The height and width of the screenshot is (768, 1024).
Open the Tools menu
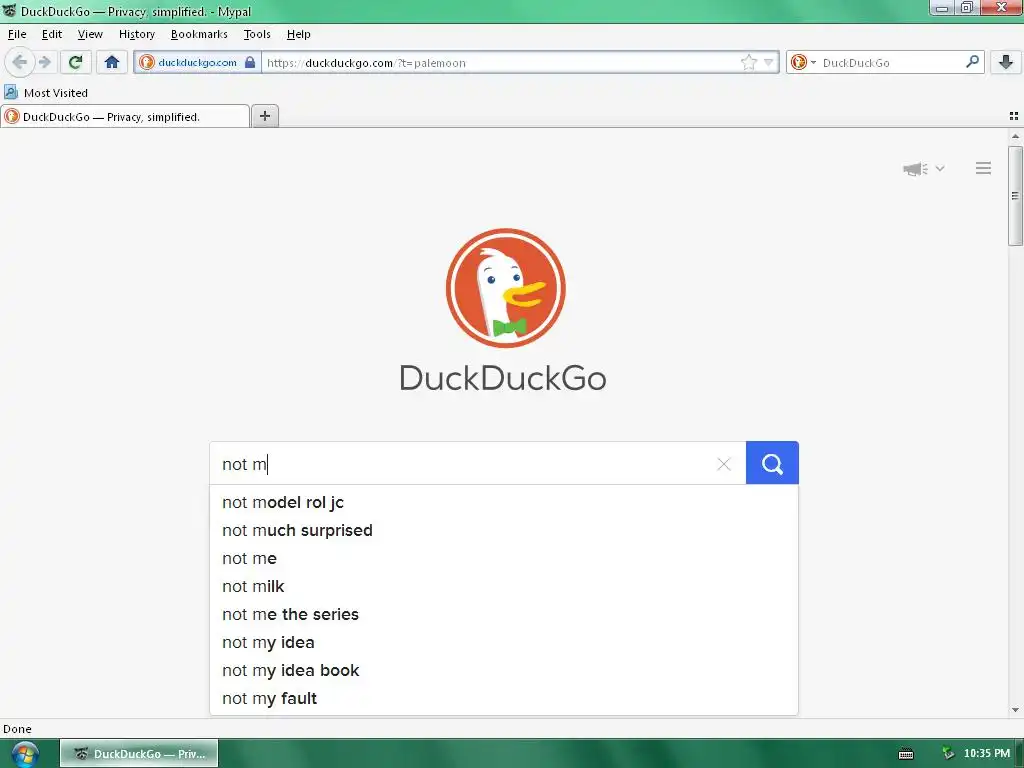pos(257,34)
